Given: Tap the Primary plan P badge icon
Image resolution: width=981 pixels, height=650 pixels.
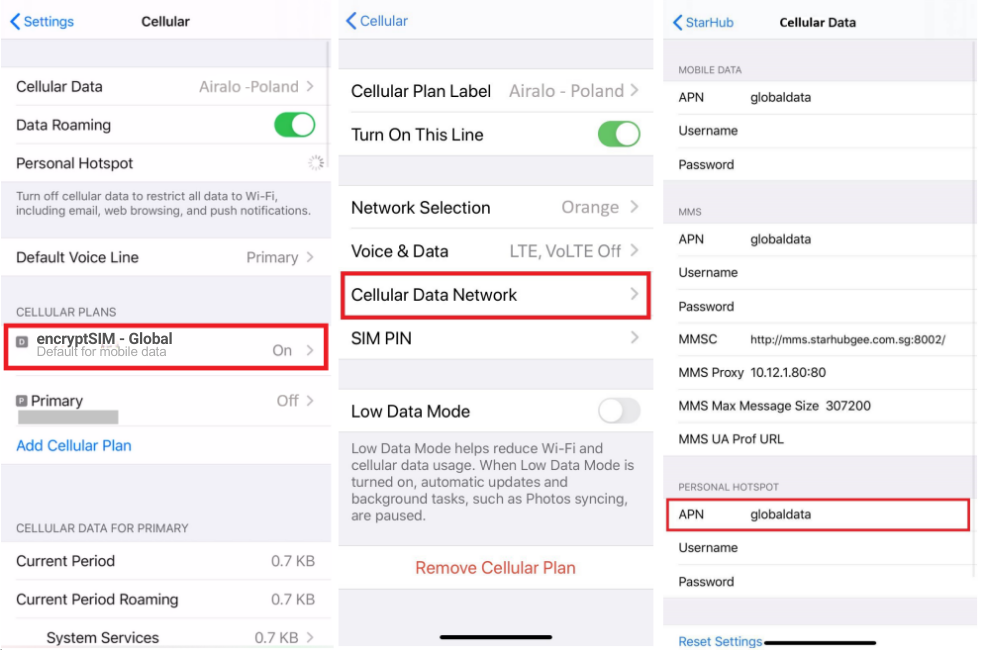Looking at the screenshot, I should pos(21,401).
